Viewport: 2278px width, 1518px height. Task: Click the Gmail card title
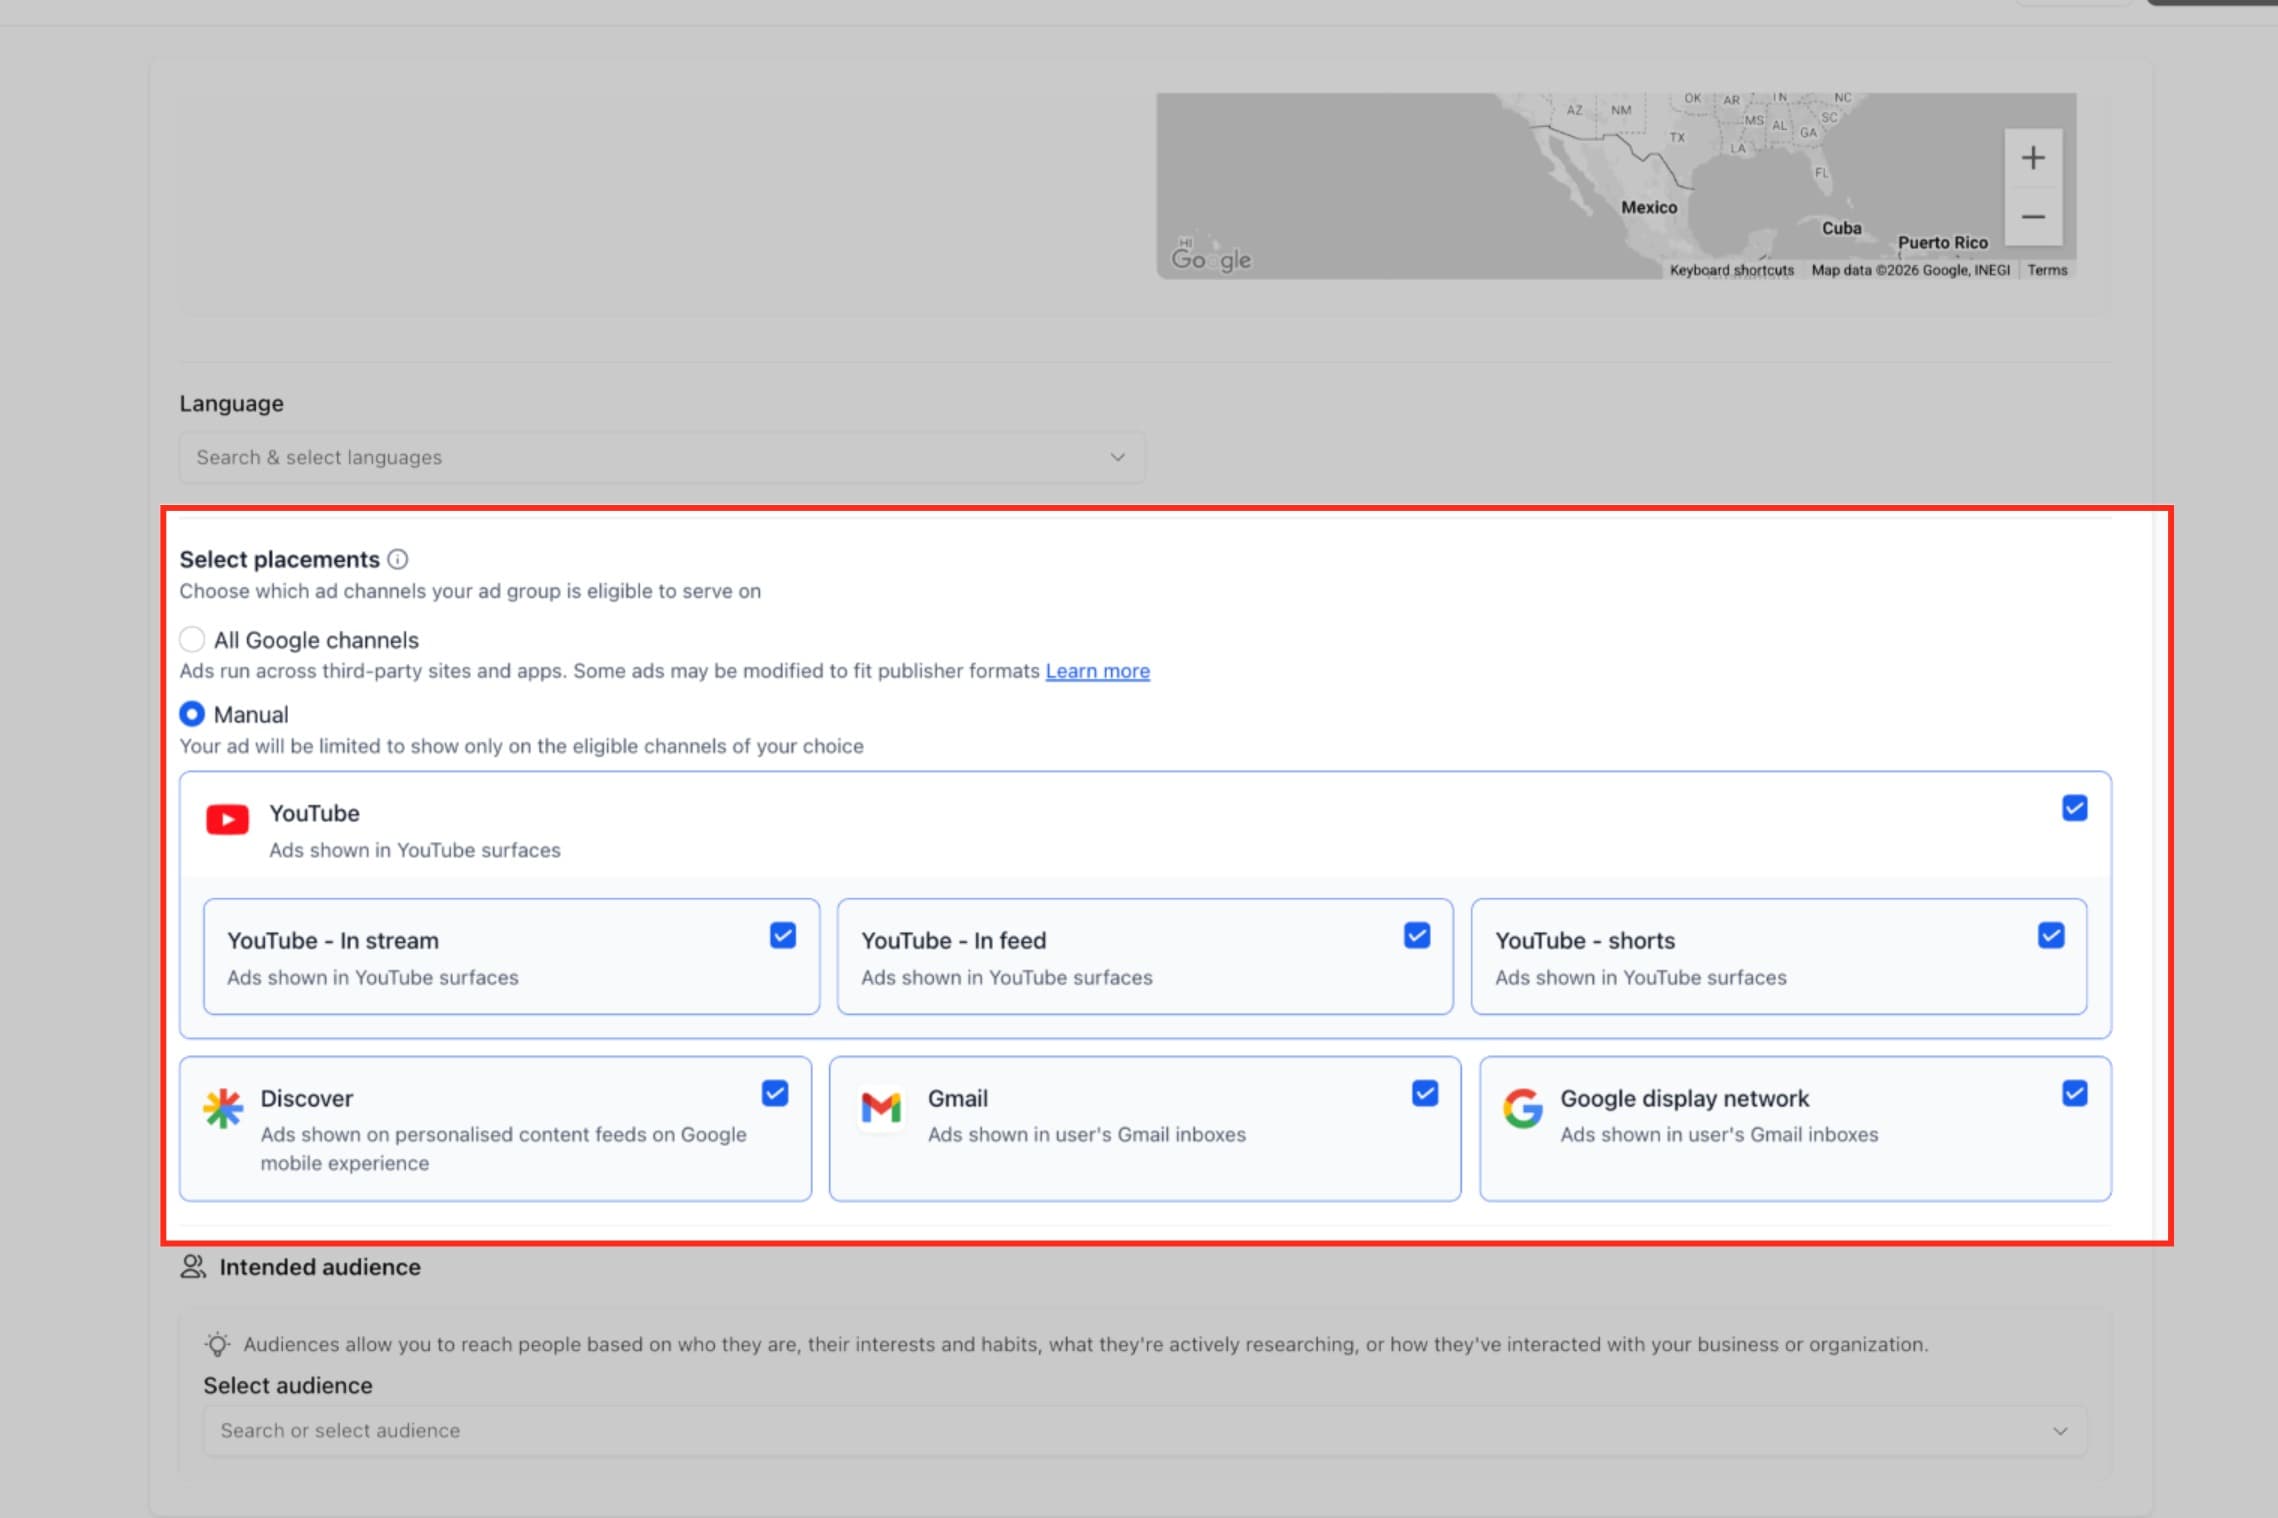pos(958,1098)
